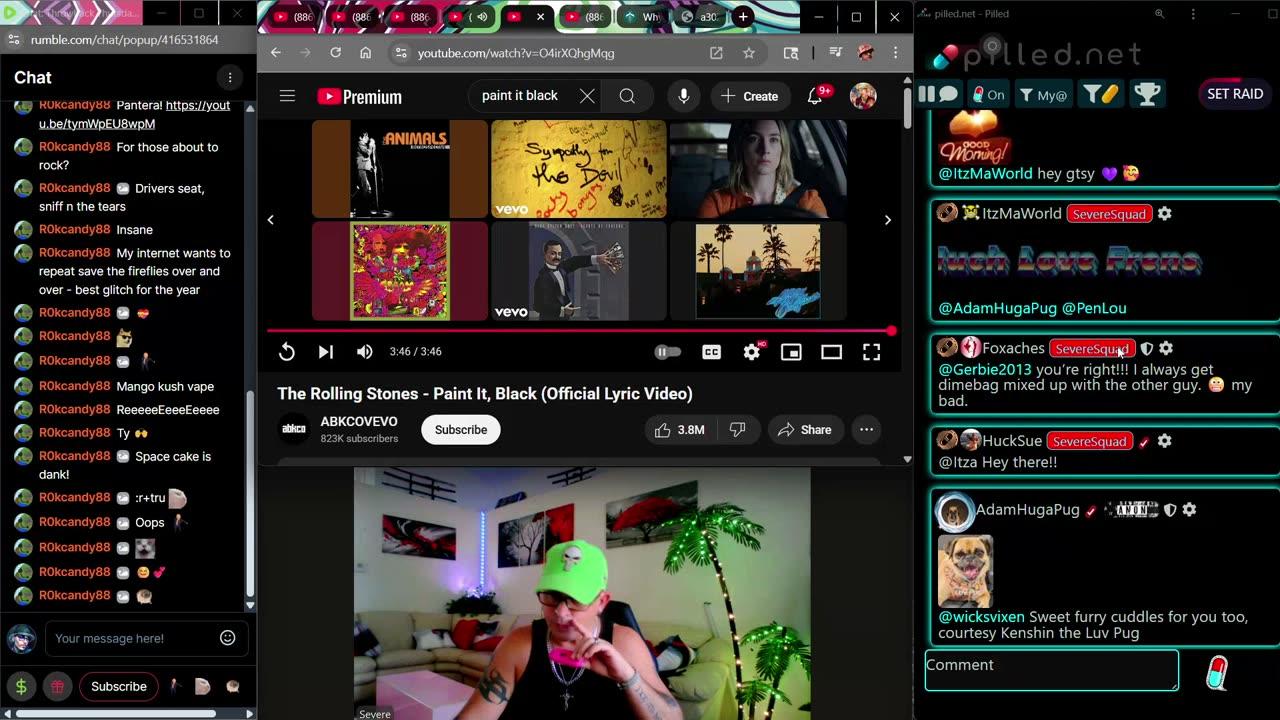The image size is (1280, 720).
Task: Open YouTube account avatar menu
Action: 863,96
